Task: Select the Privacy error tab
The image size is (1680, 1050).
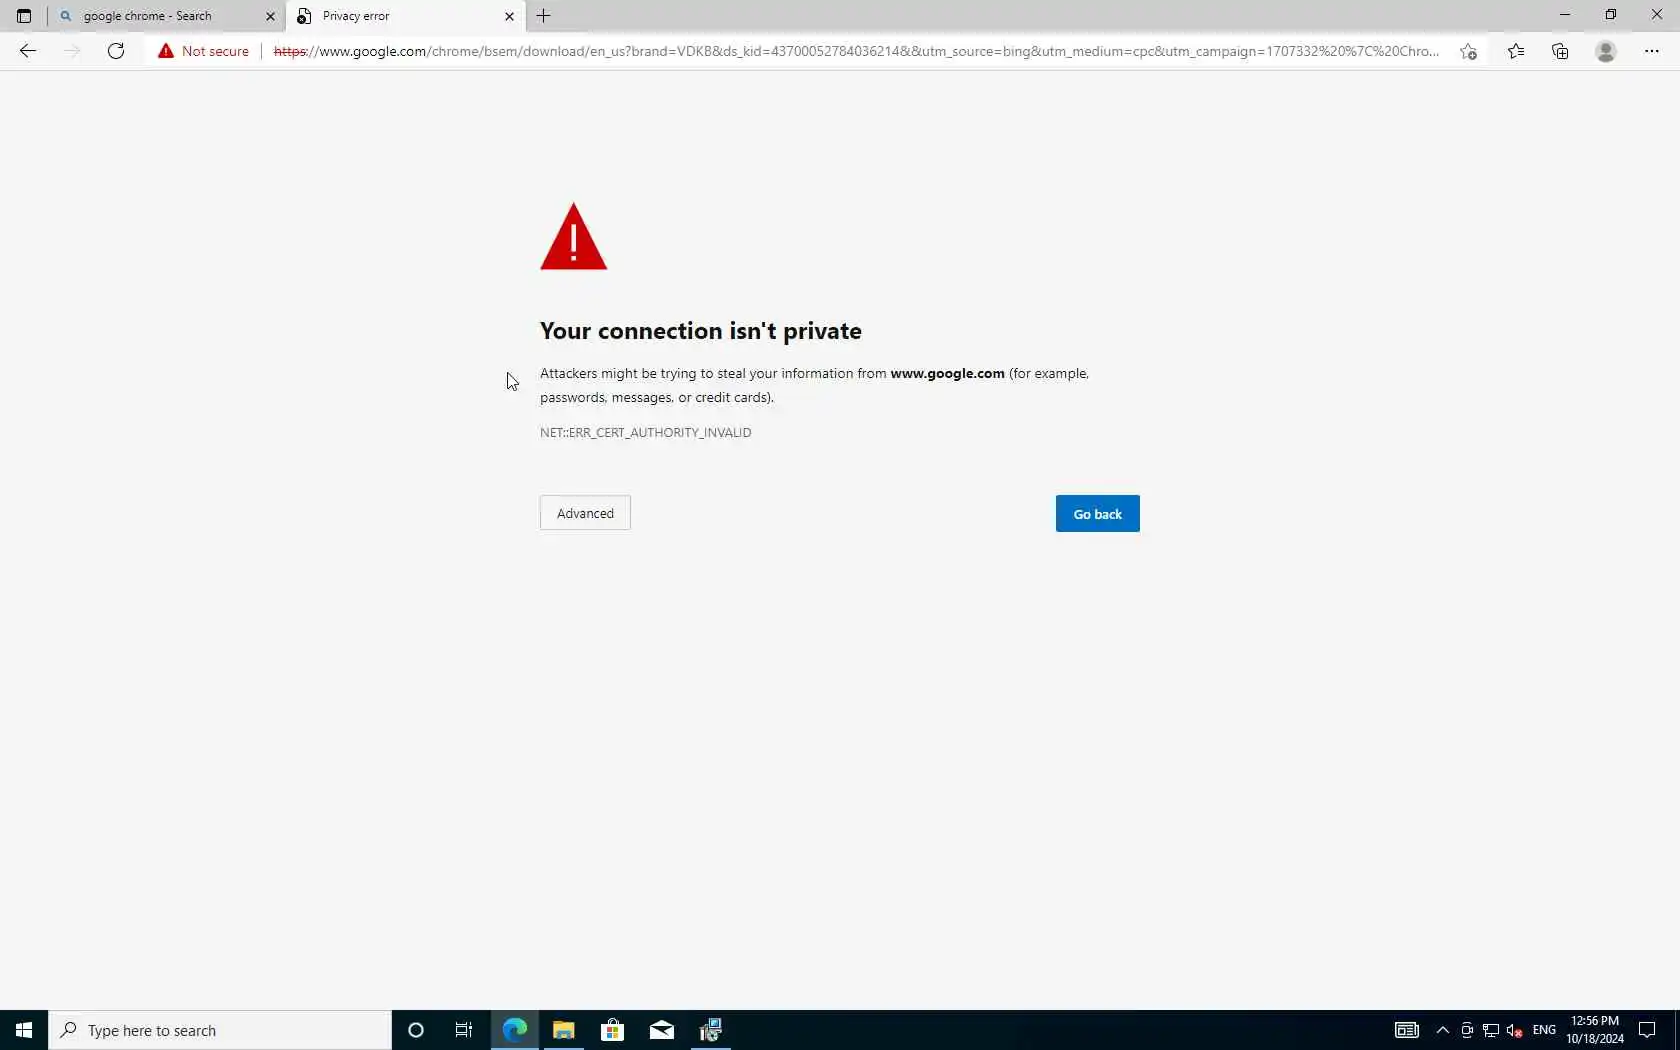Action: [406, 16]
